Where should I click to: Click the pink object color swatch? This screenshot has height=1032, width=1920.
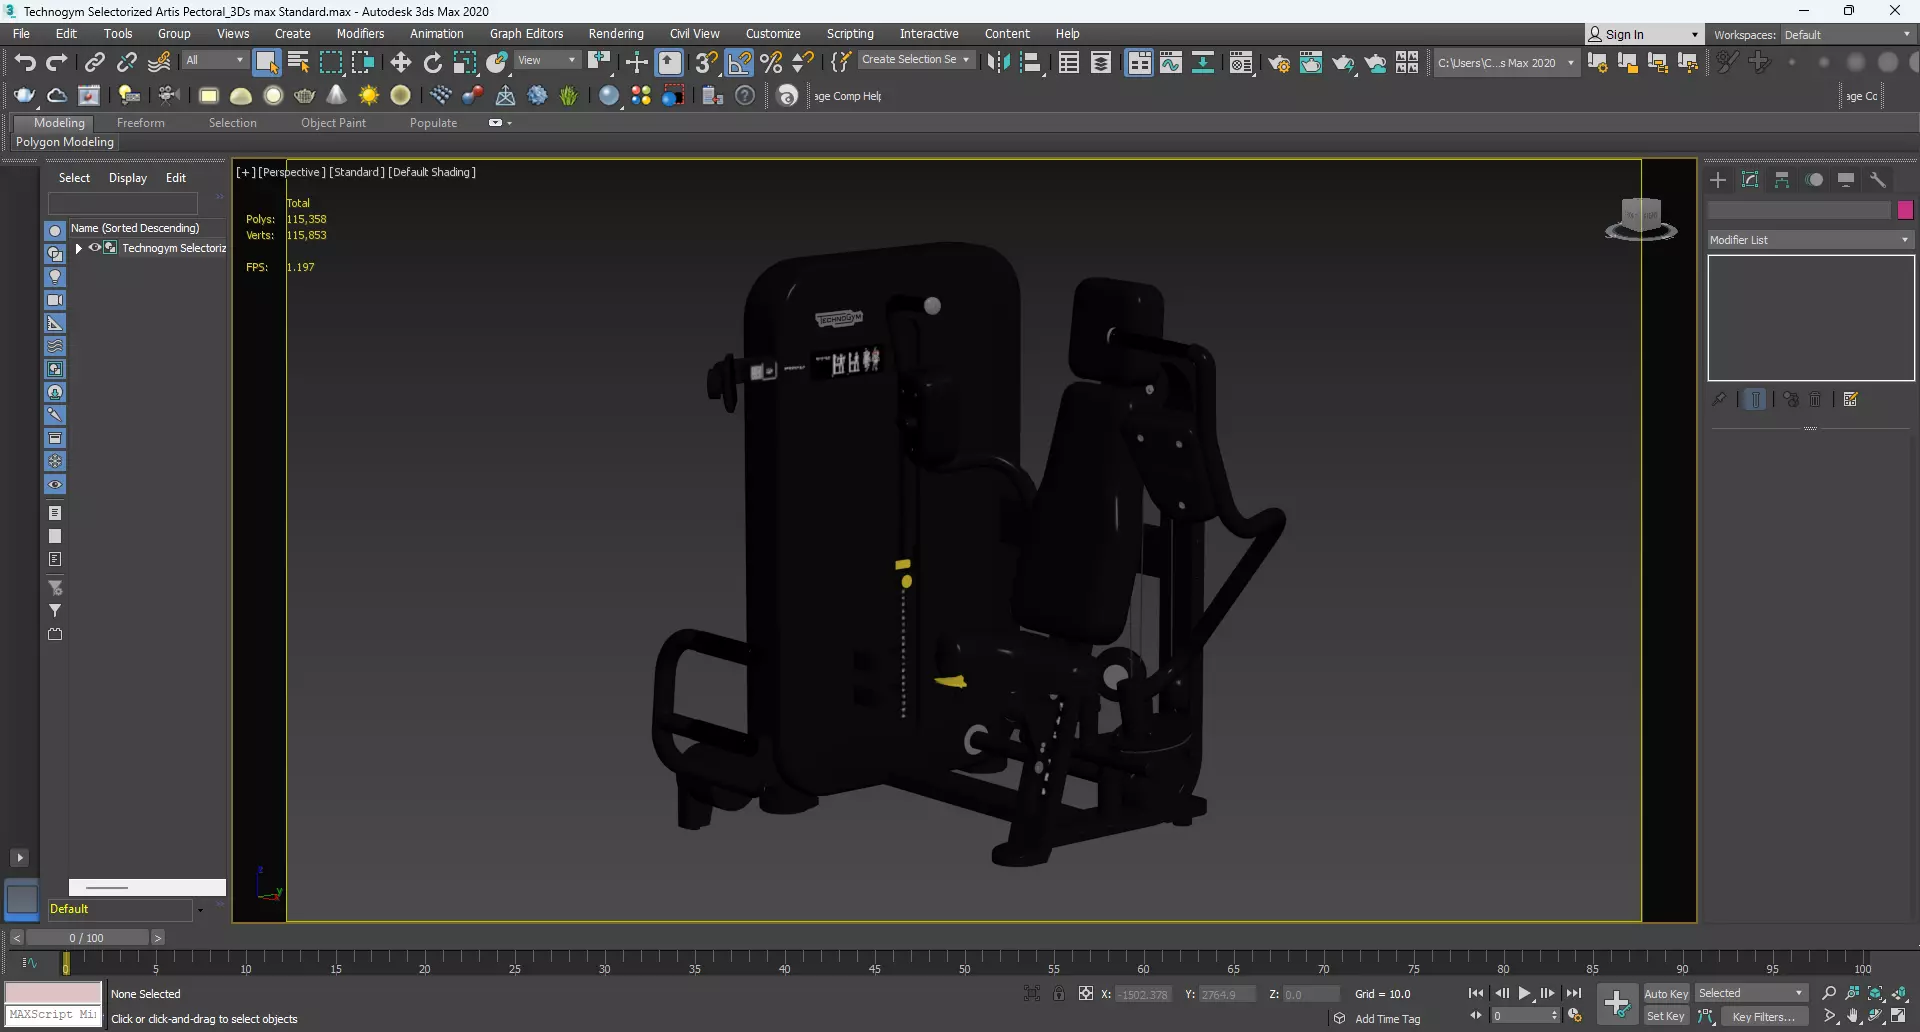[x=1905, y=210]
